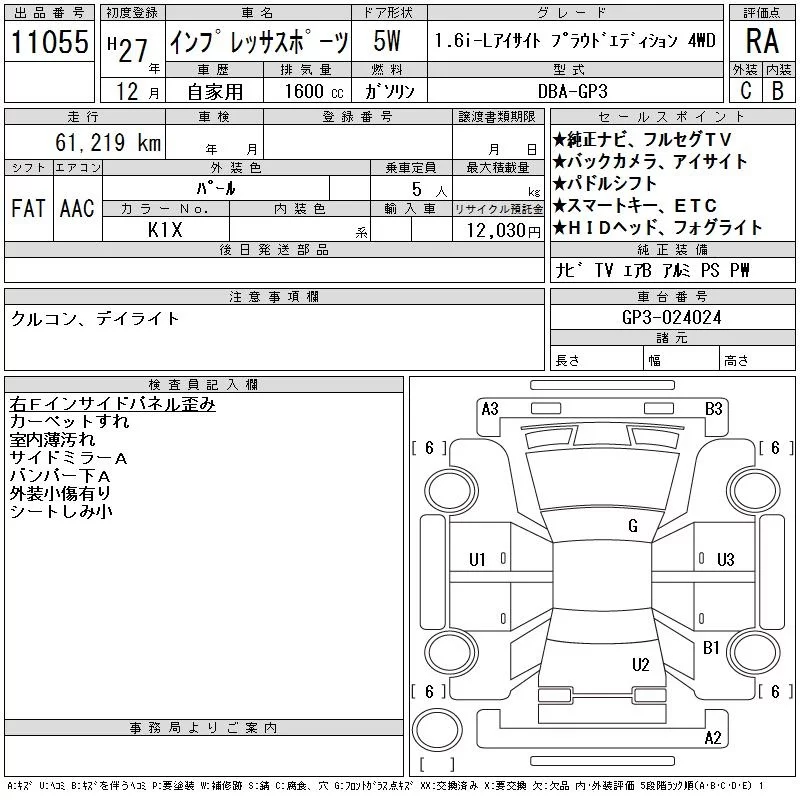This screenshot has height=800, width=800.
Task: Click the spare tire circle on diagram
Action: [437, 730]
